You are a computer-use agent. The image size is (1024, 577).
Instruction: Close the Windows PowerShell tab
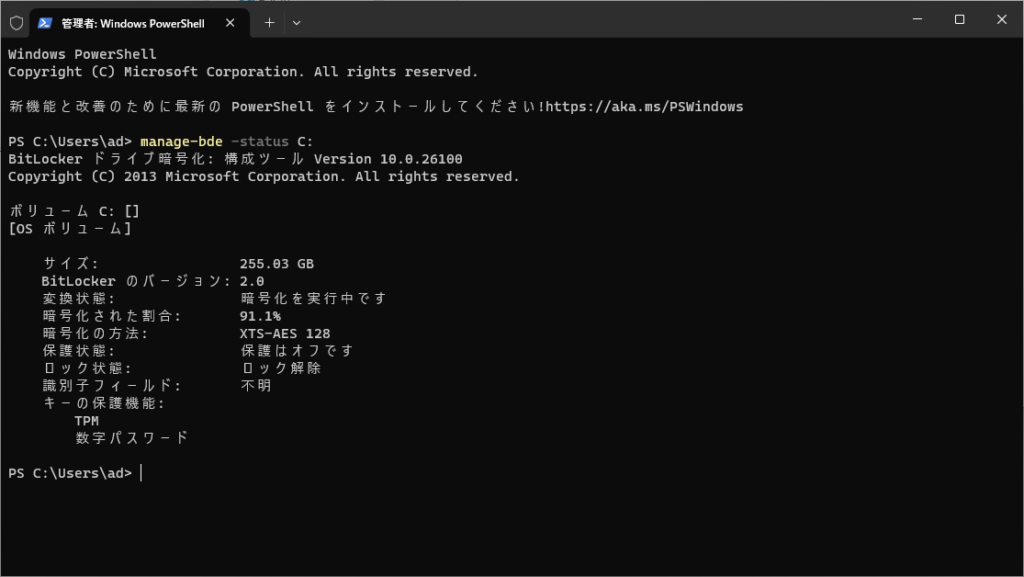(x=229, y=18)
